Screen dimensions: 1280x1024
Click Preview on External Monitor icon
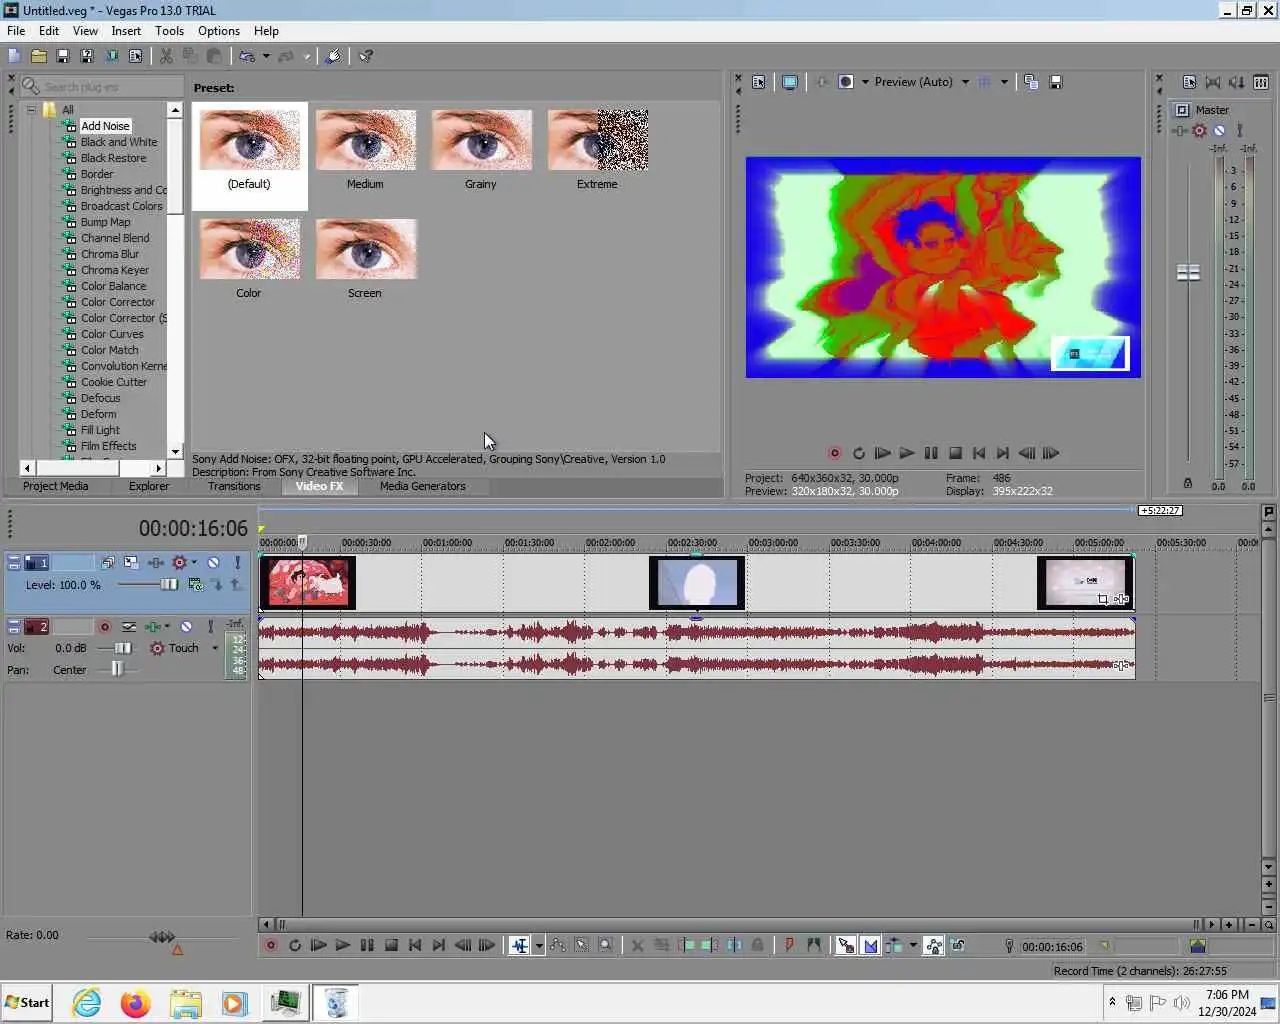[790, 82]
